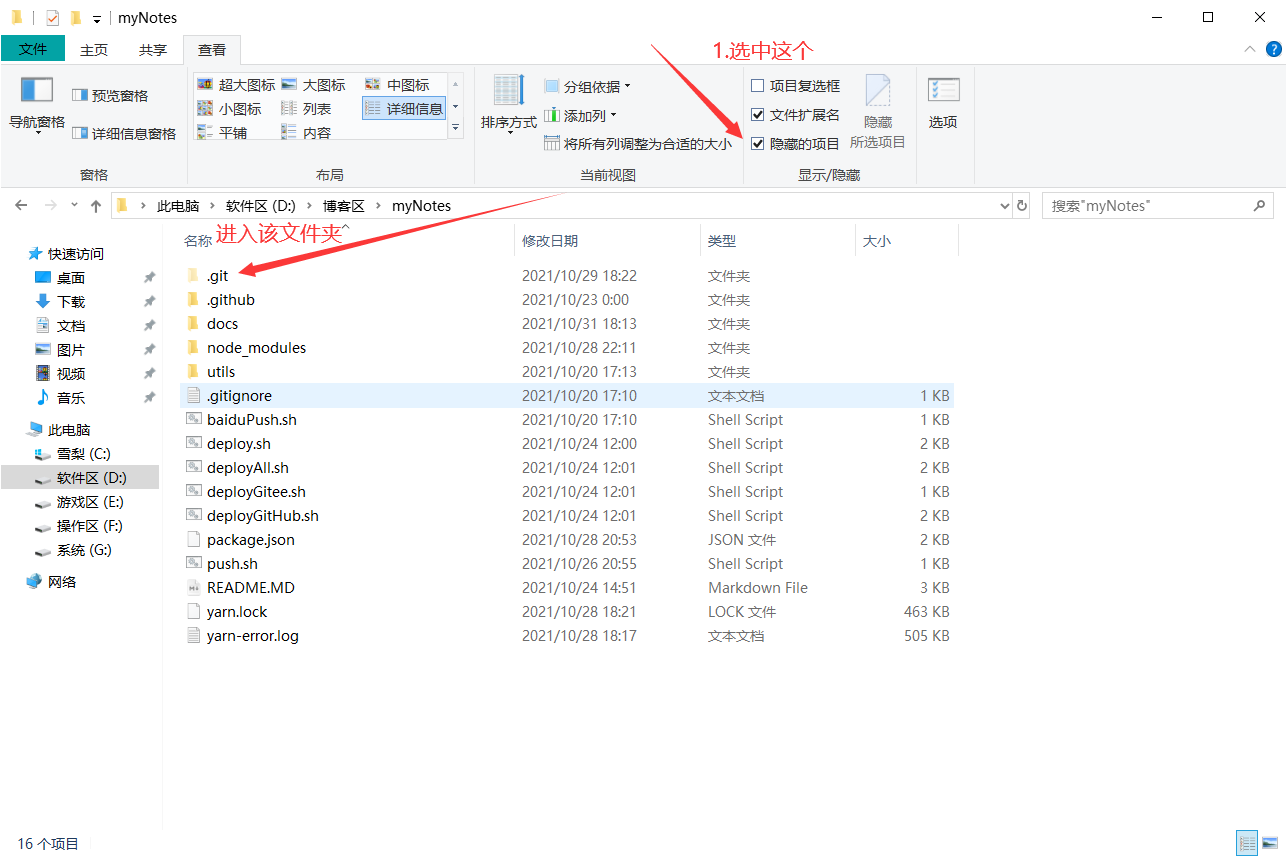Click the Back navigation arrow

click(21, 205)
